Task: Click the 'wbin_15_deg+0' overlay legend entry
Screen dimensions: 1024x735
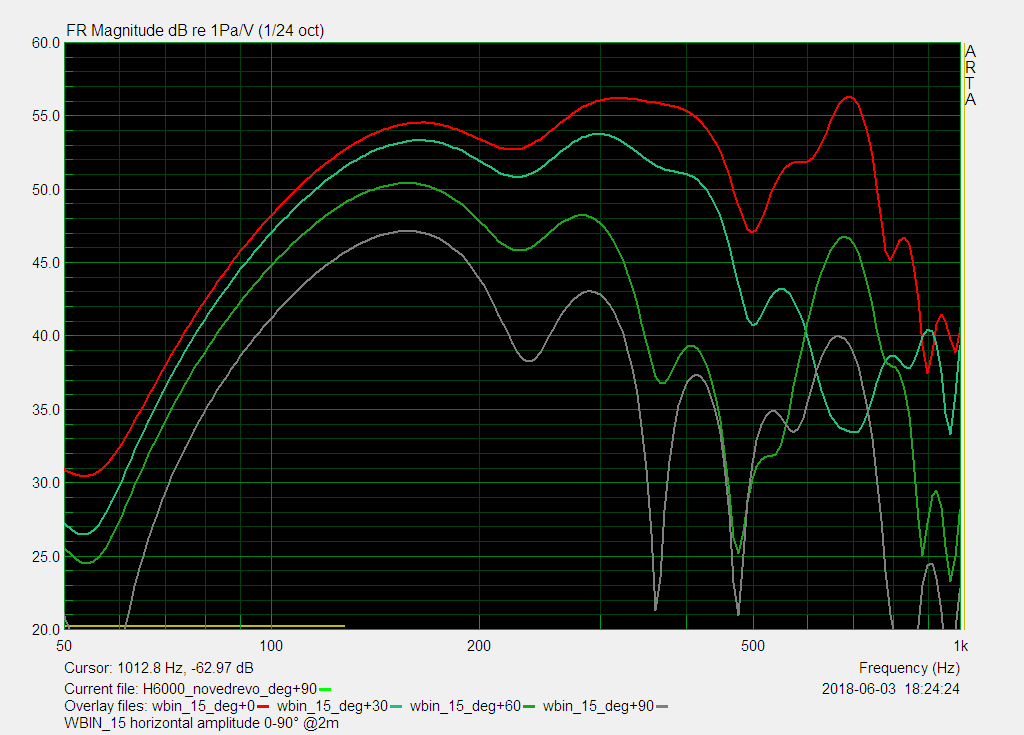Action: click(x=203, y=706)
